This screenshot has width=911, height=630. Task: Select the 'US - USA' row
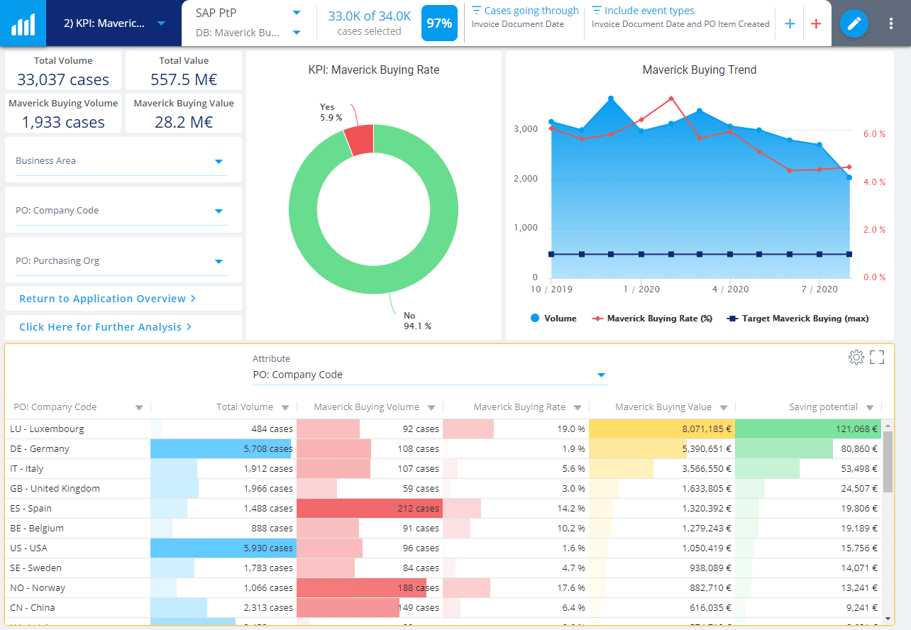coord(443,548)
